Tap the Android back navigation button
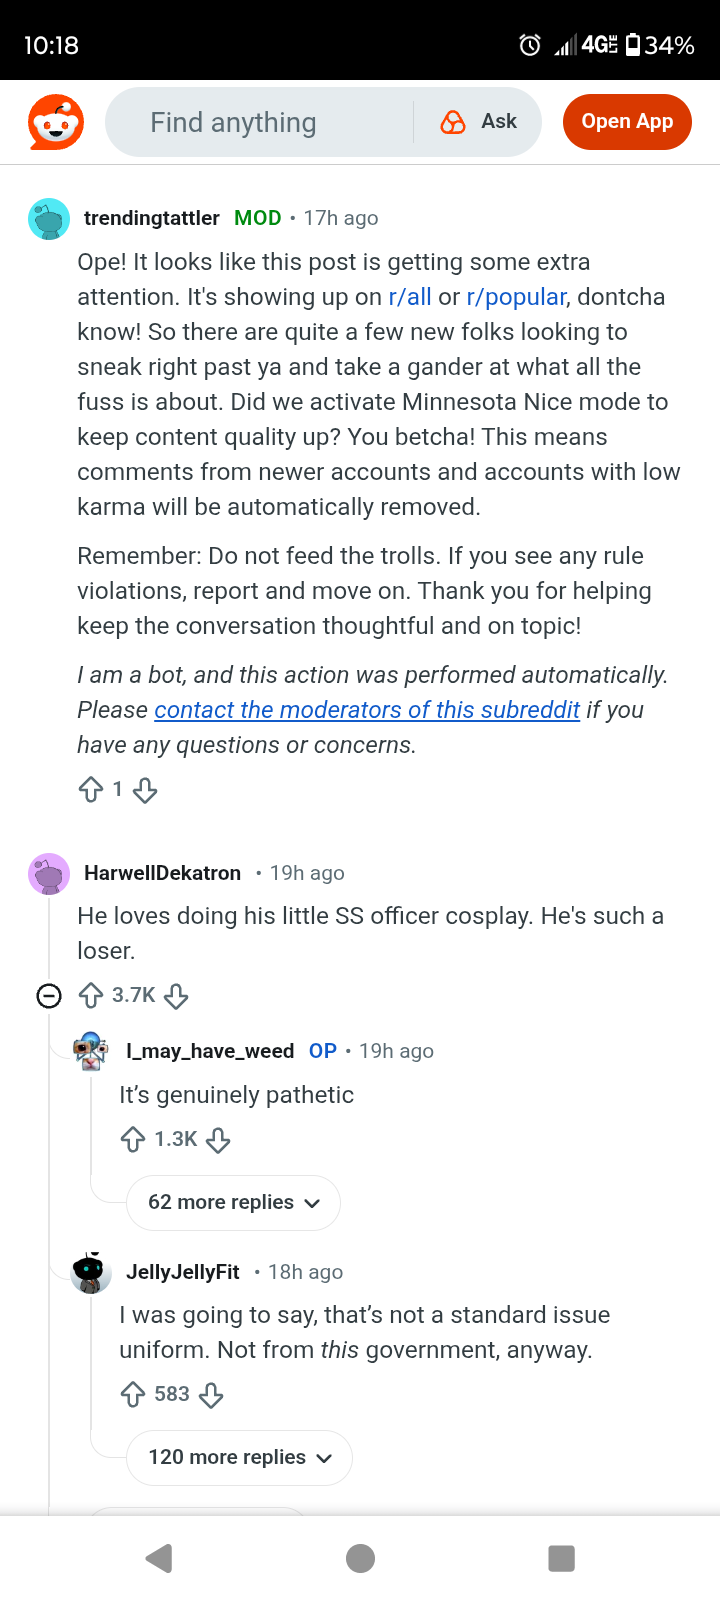 (x=158, y=1558)
